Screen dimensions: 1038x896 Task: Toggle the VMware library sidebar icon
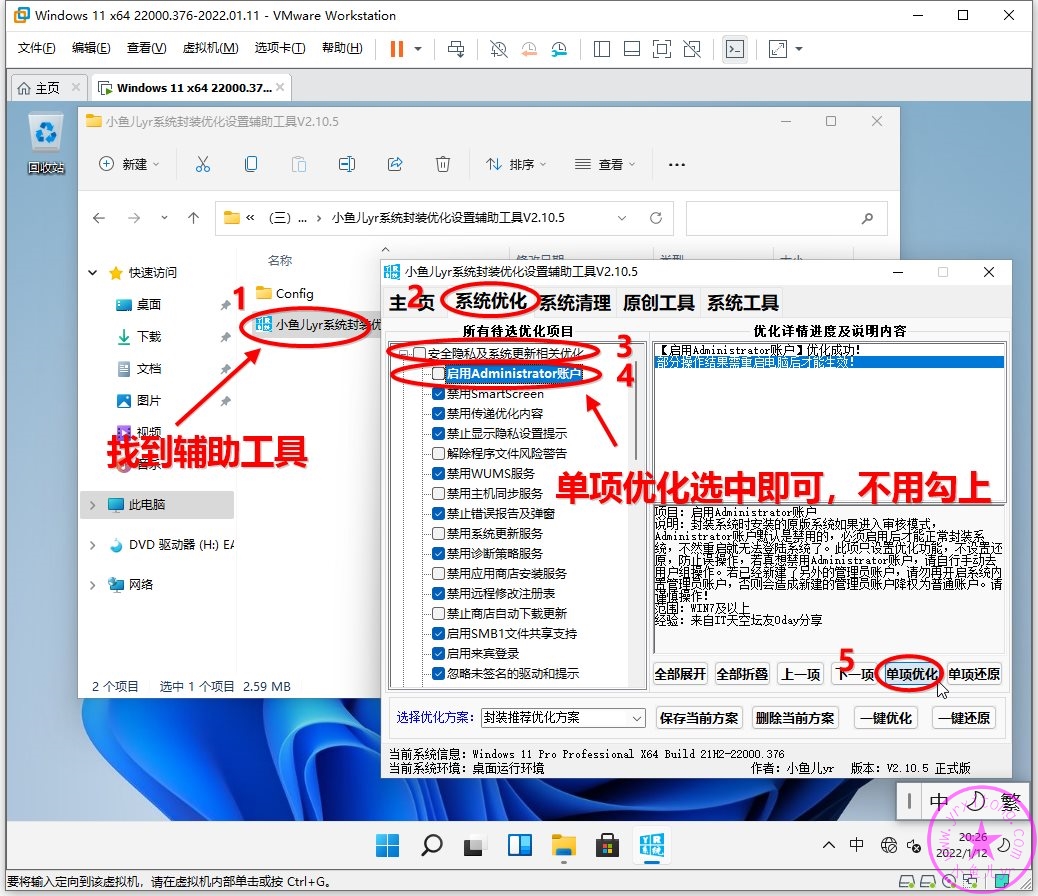602,49
